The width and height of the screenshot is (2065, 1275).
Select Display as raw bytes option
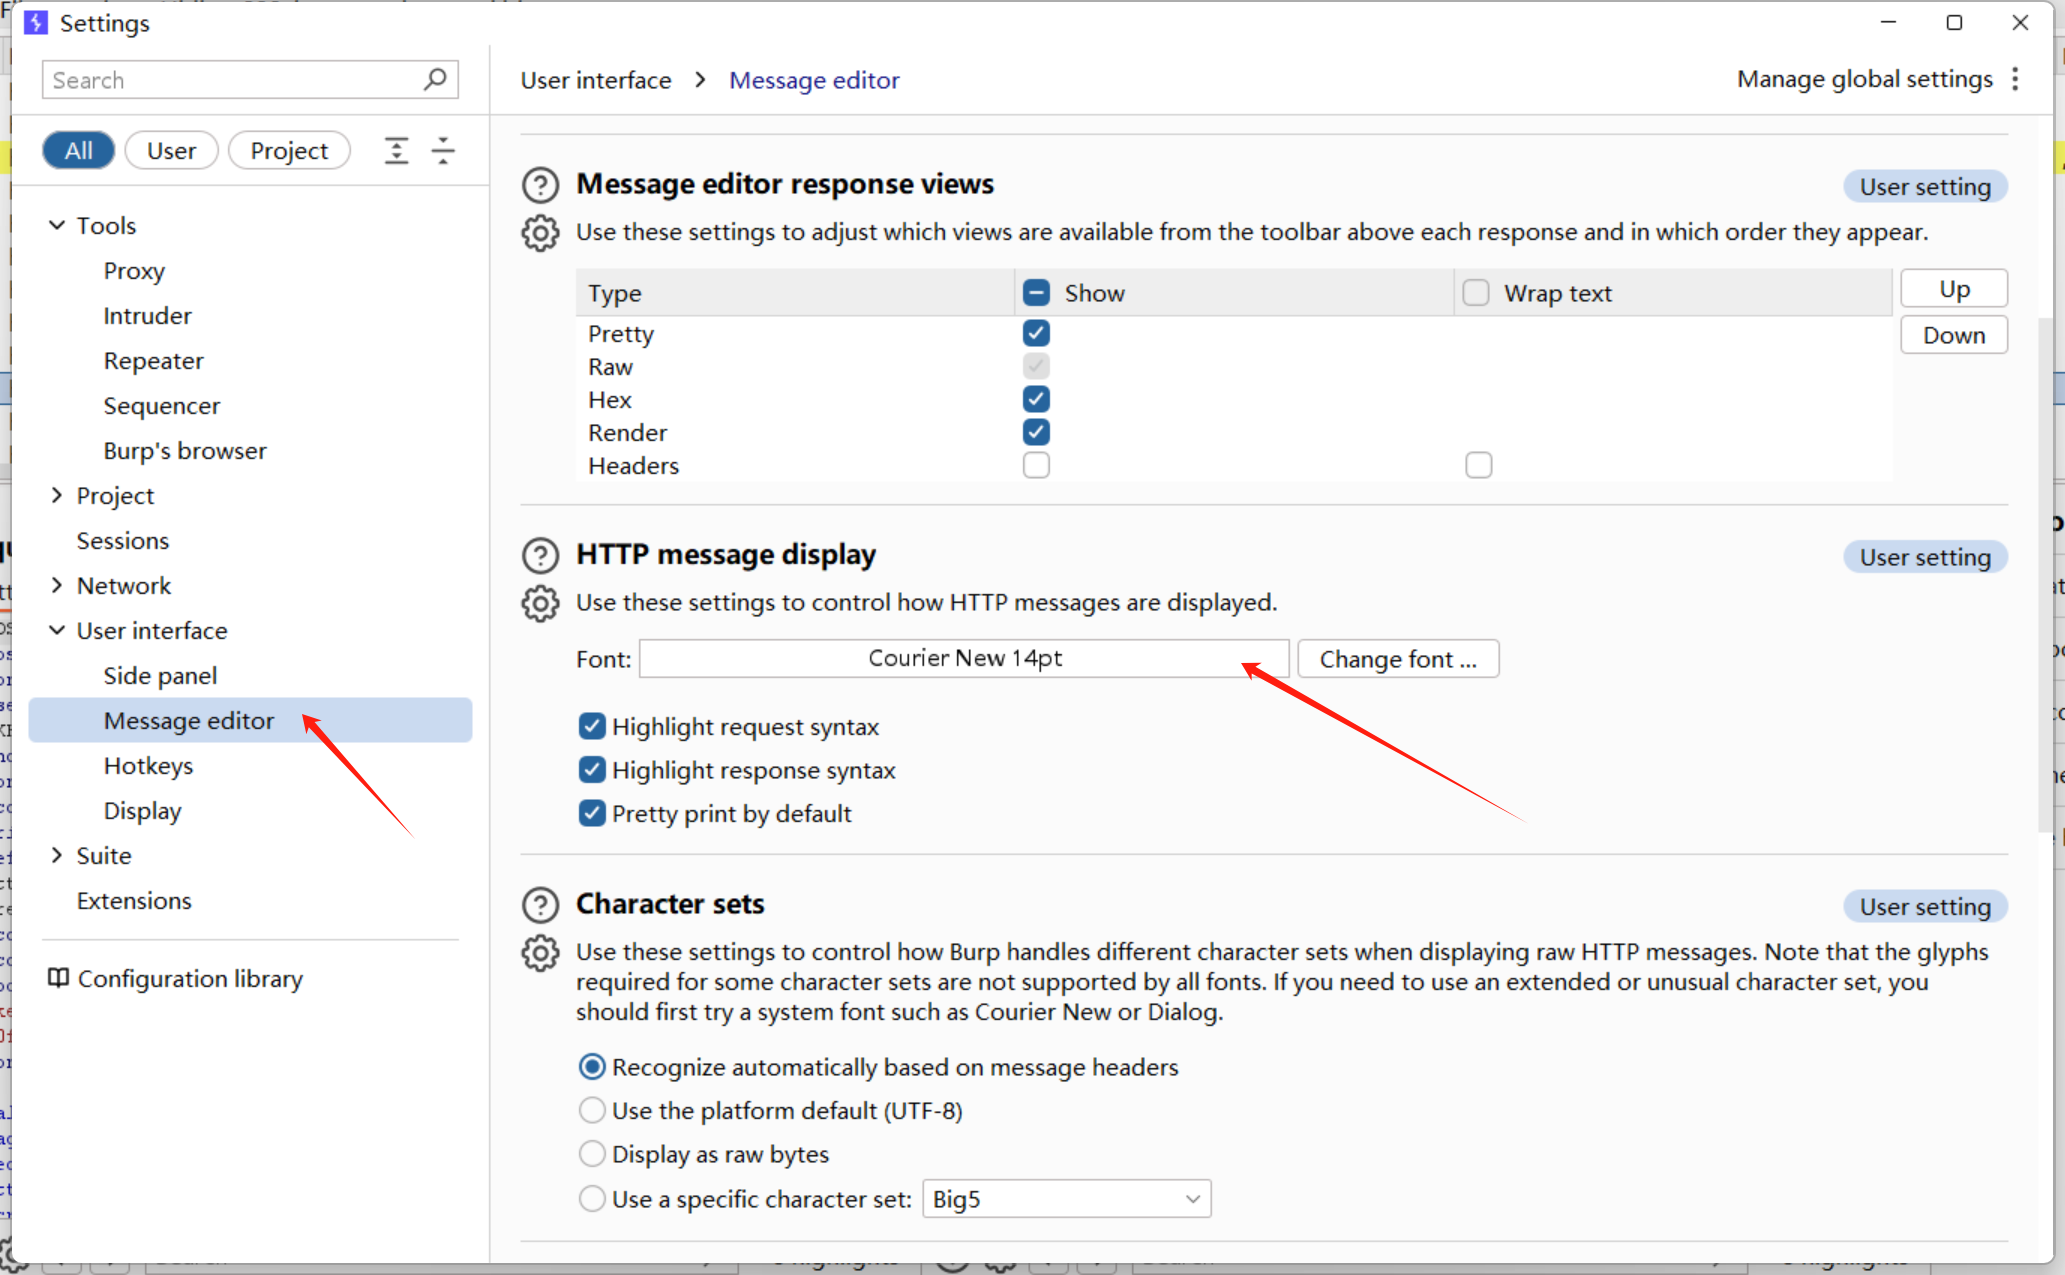coord(592,1154)
